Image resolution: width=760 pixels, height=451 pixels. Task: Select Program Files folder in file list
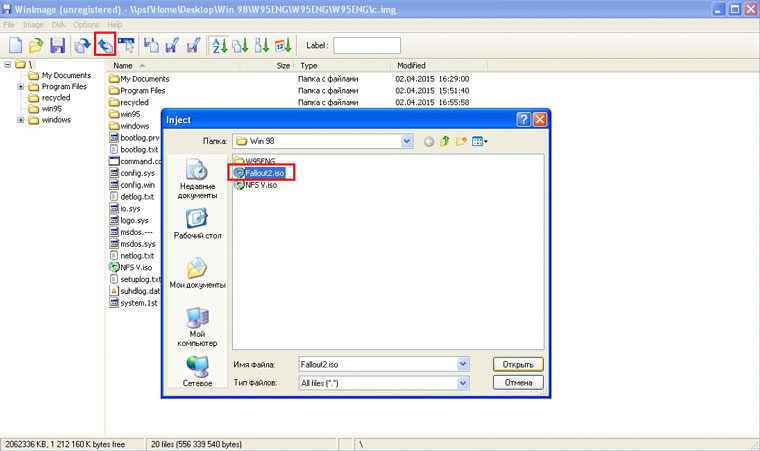coord(137,91)
